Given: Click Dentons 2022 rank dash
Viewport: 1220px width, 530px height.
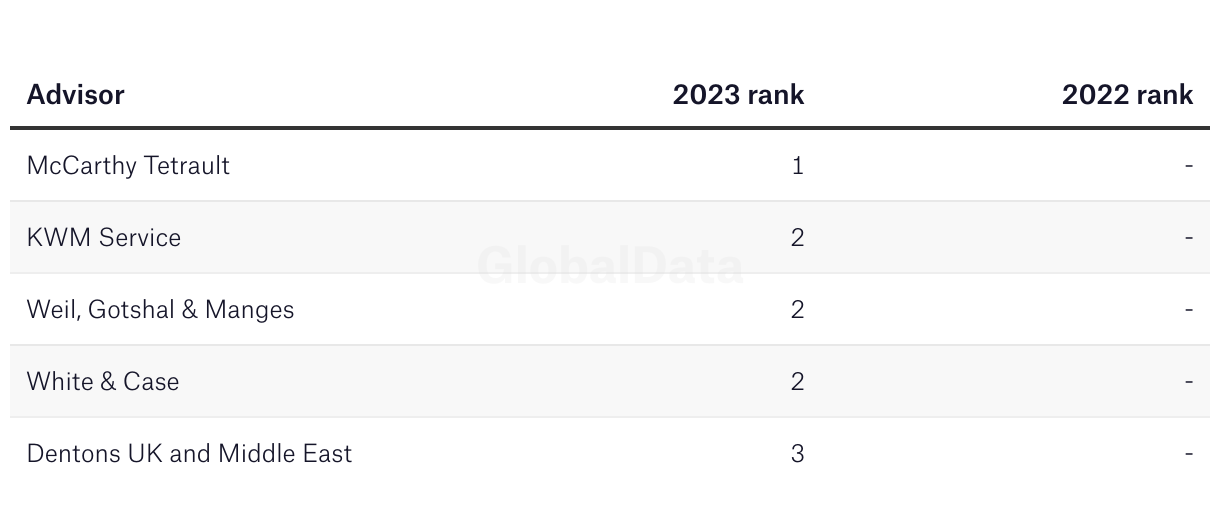Looking at the screenshot, I should click(1189, 454).
